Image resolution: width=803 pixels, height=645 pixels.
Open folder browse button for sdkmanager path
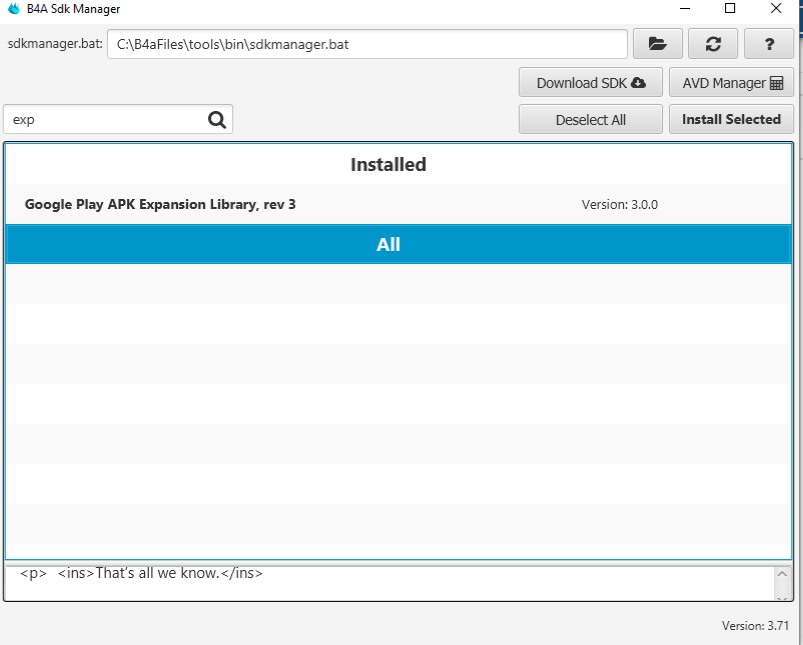click(x=658, y=44)
